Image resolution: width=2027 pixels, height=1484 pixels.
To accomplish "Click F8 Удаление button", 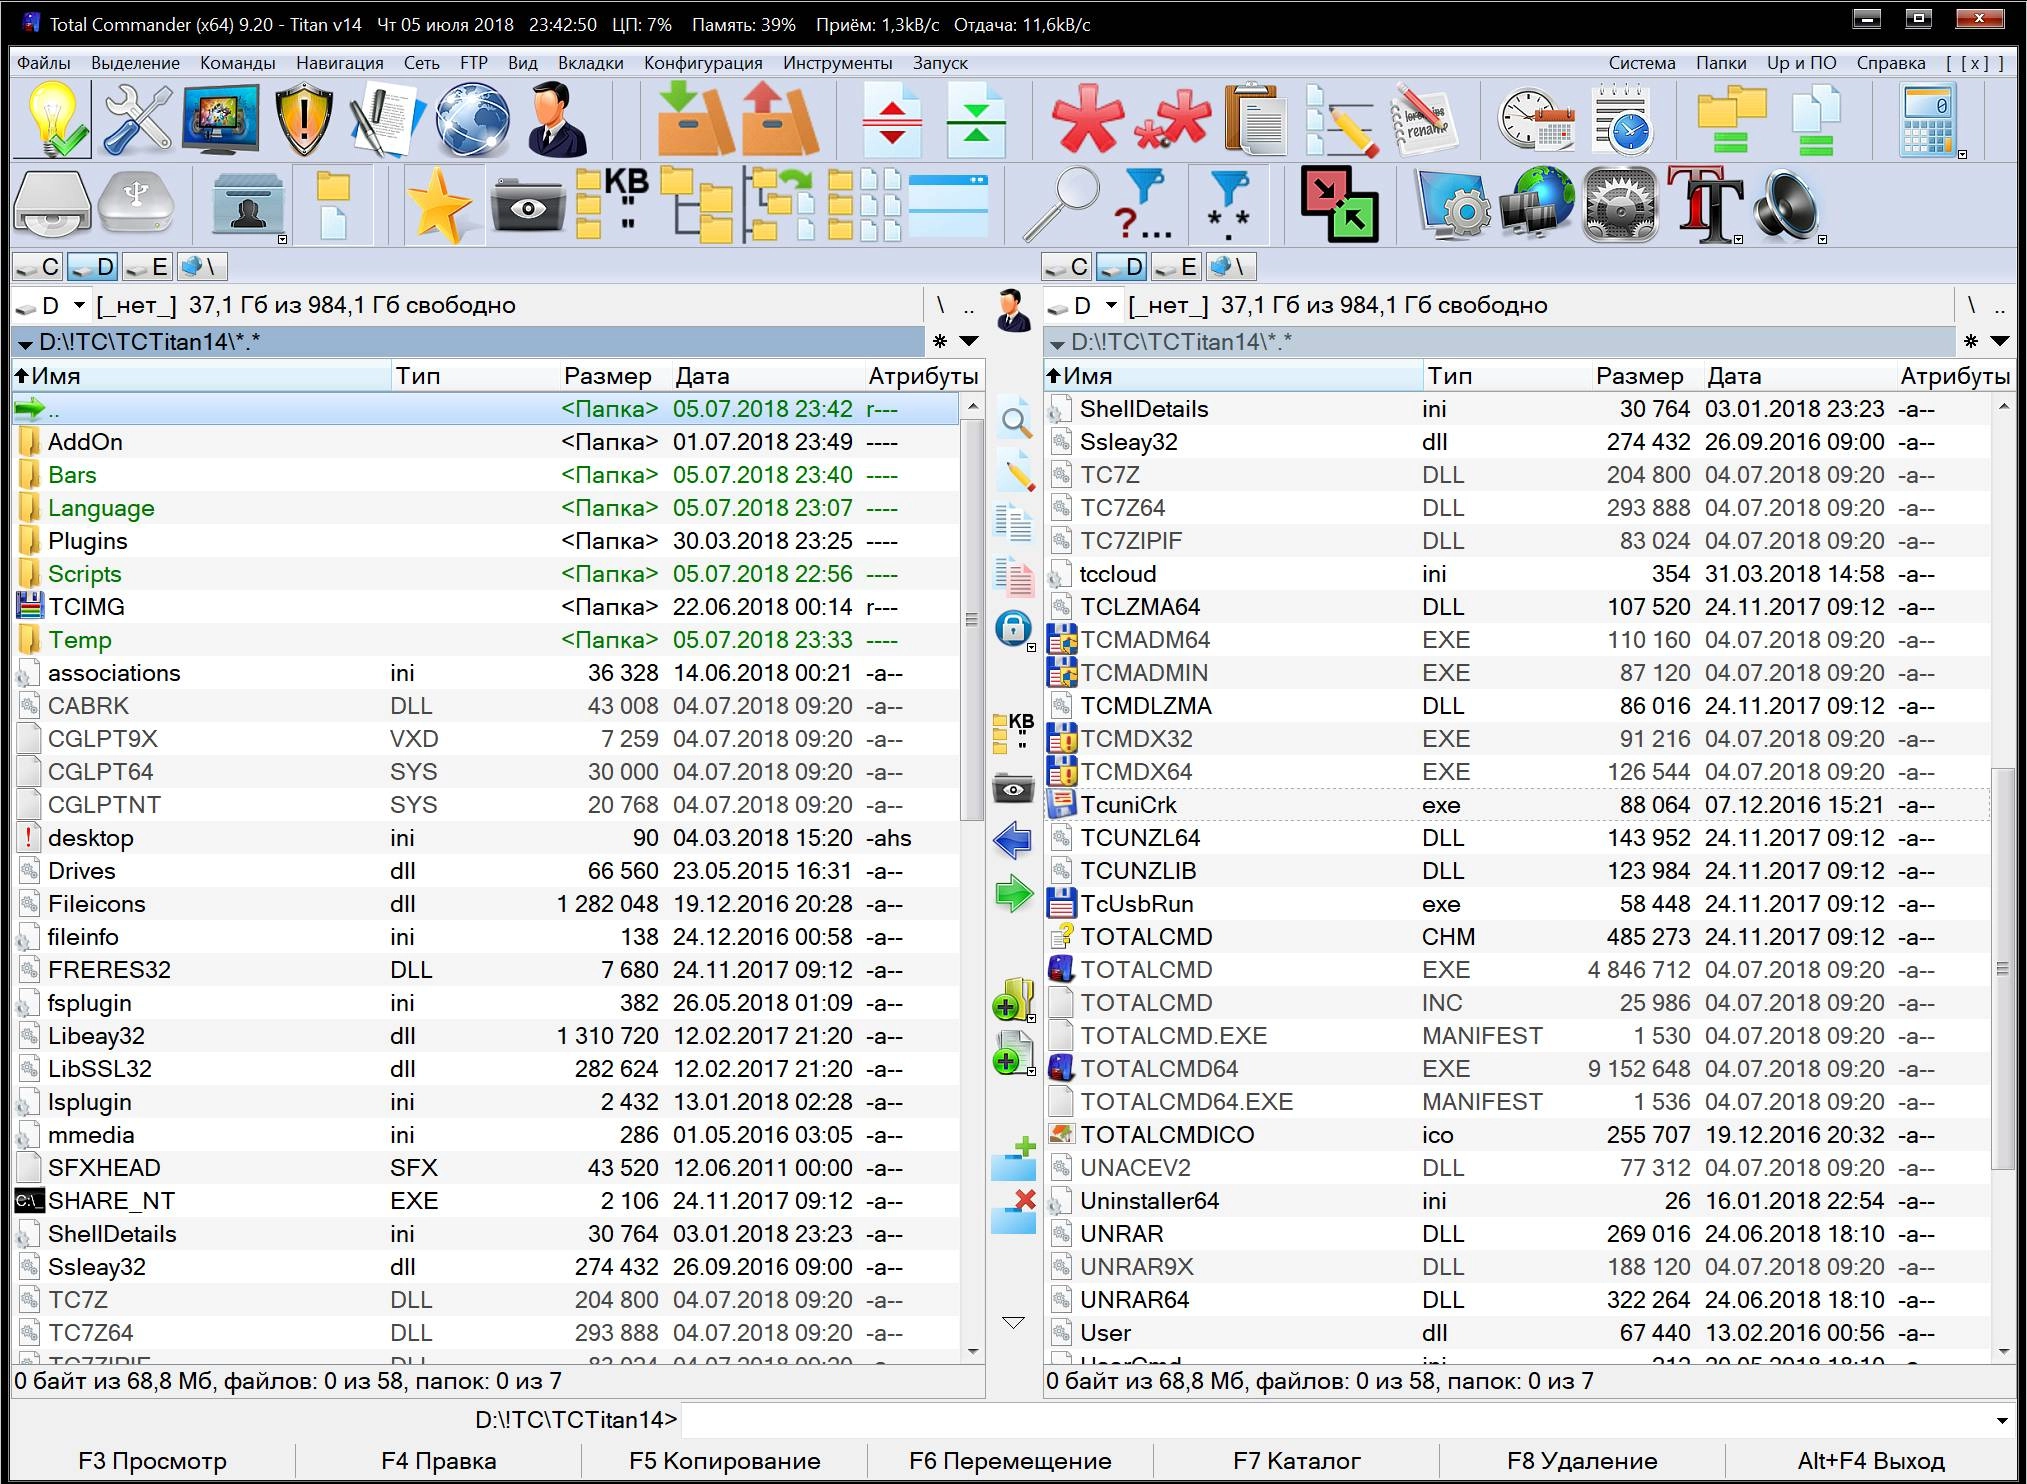I will (1582, 1461).
